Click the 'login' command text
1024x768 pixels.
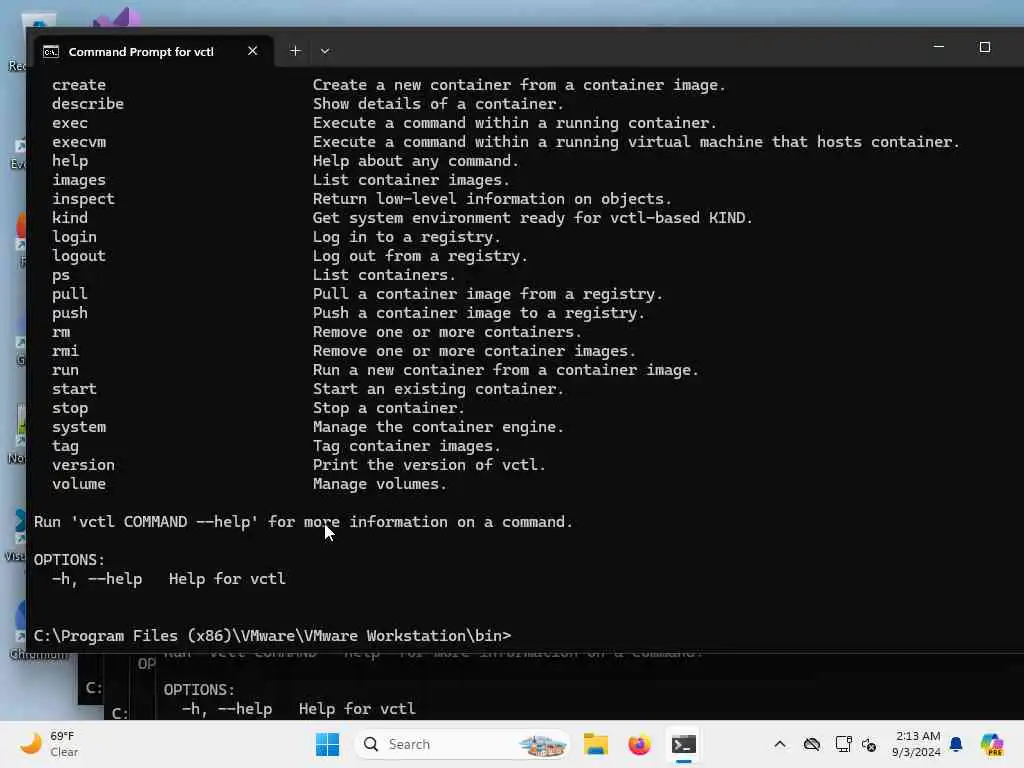[74, 236]
